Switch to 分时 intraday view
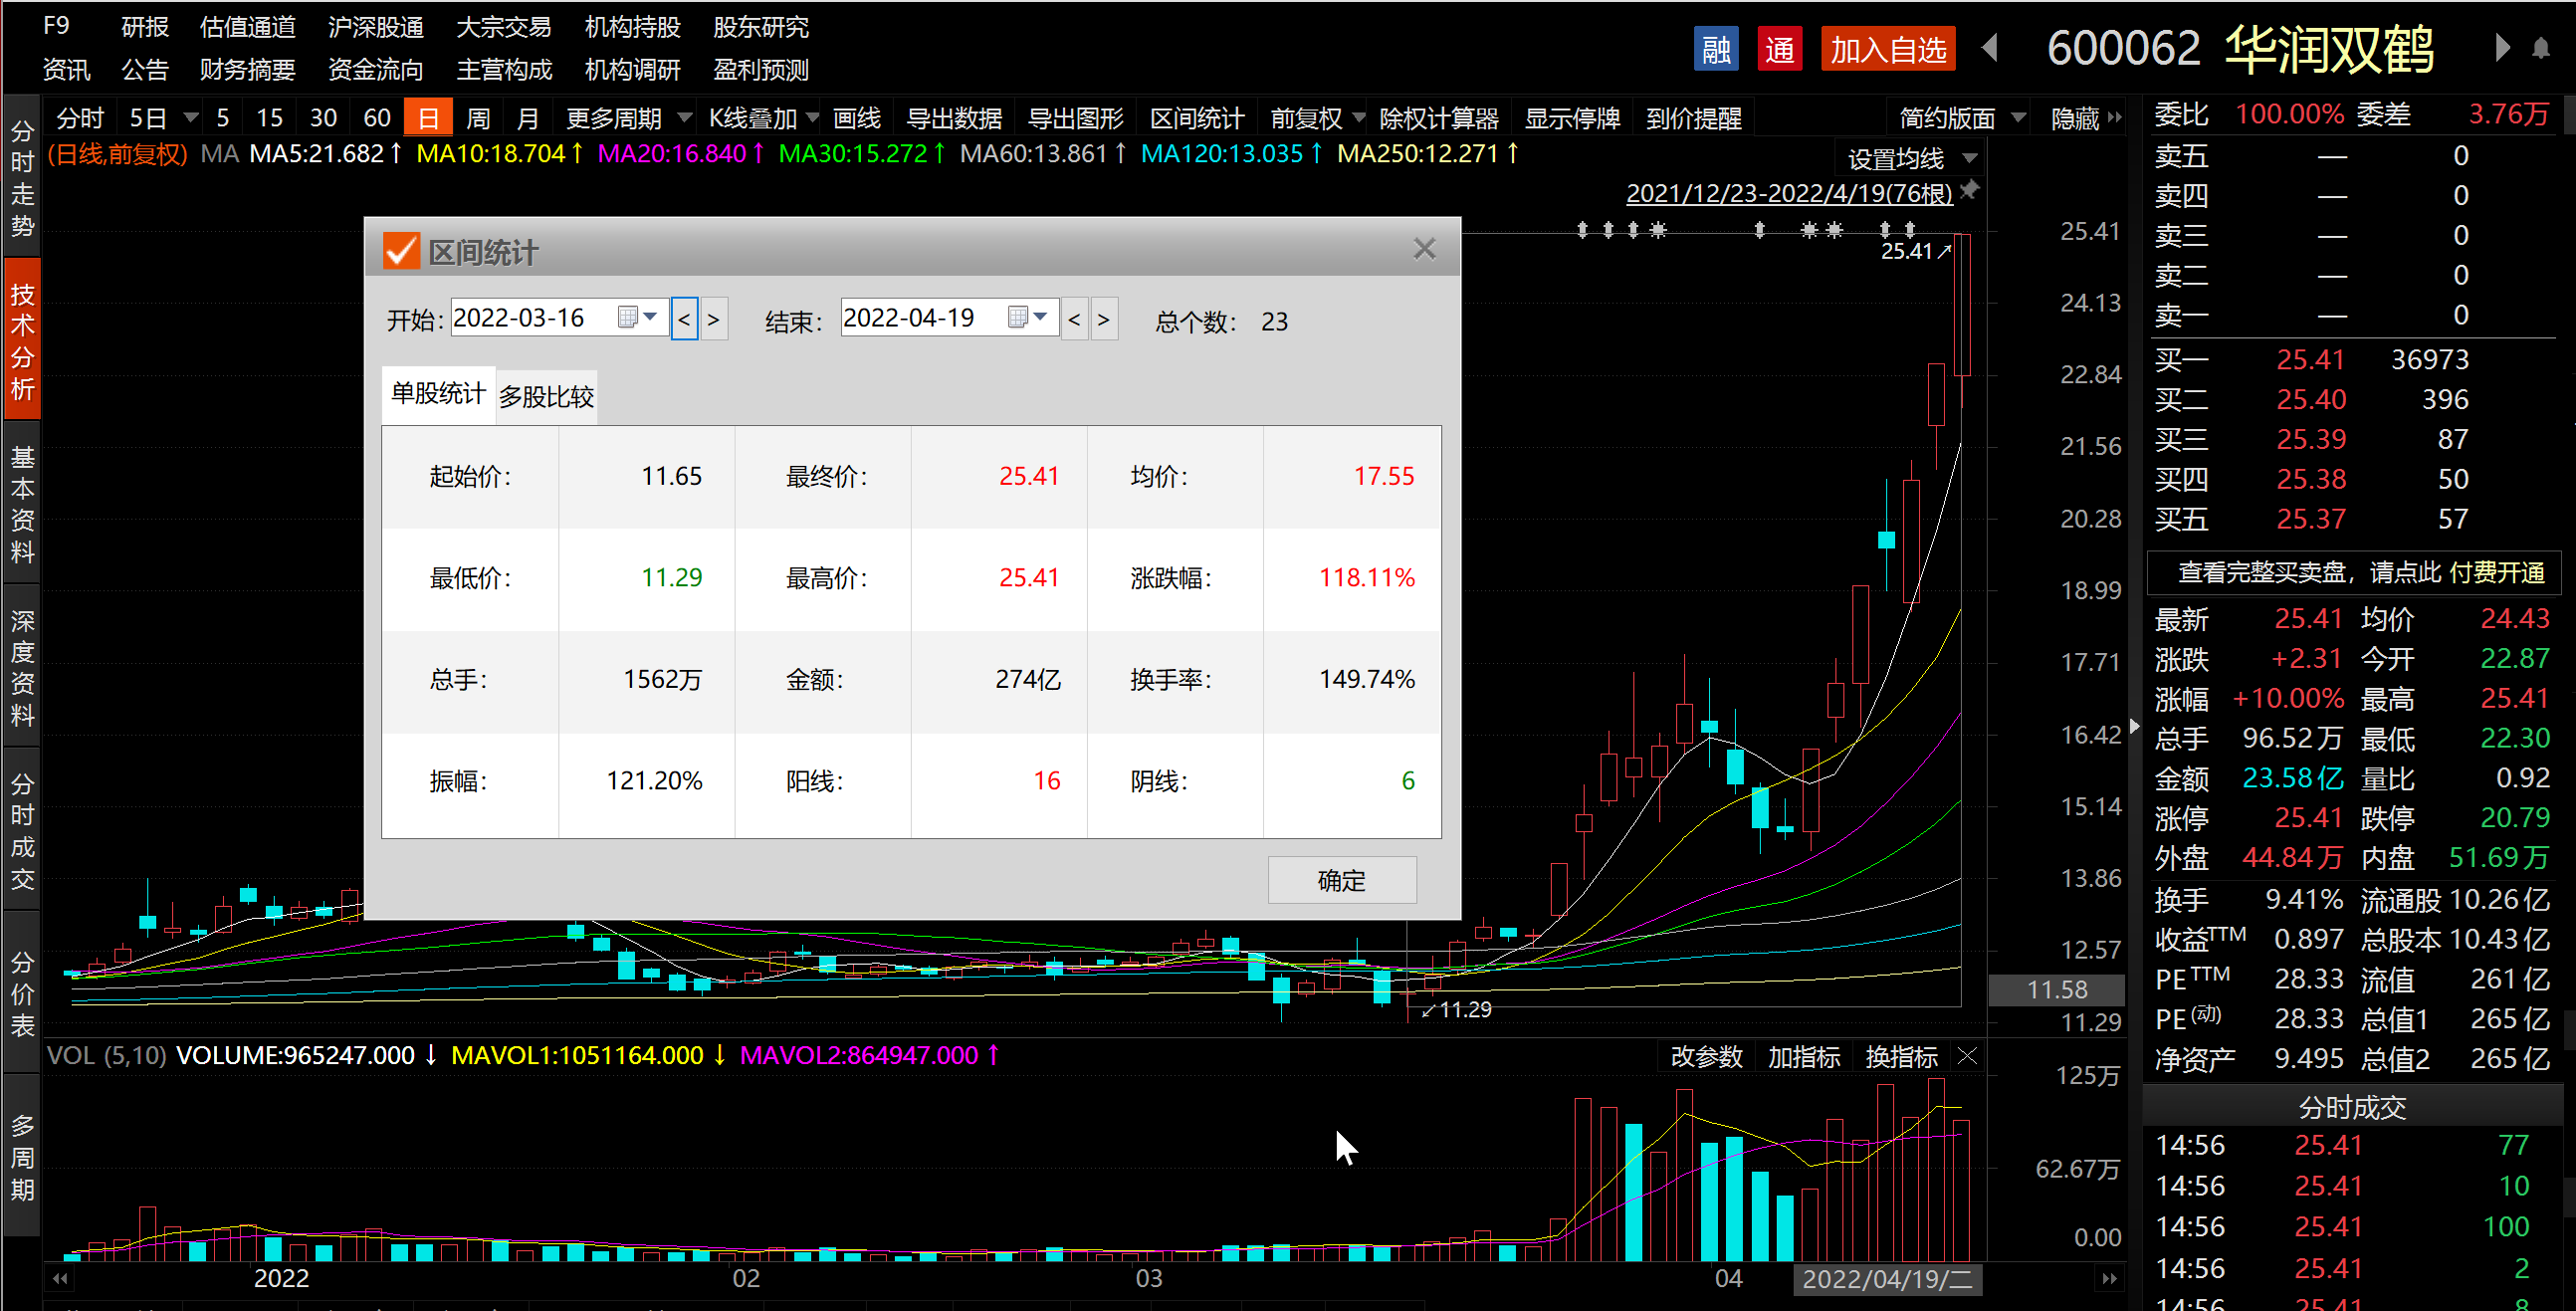 pos(80,118)
